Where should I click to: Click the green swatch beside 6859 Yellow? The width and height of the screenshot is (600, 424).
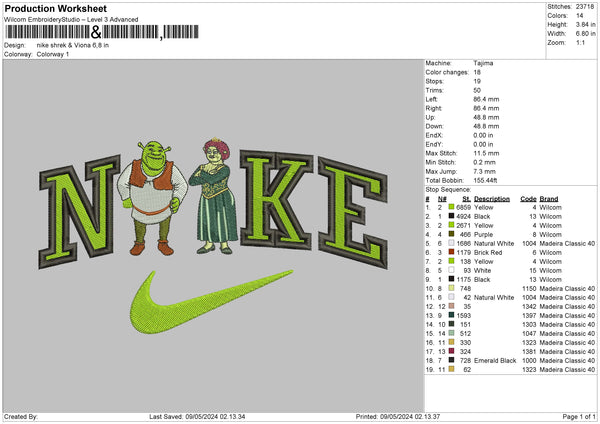(x=451, y=207)
